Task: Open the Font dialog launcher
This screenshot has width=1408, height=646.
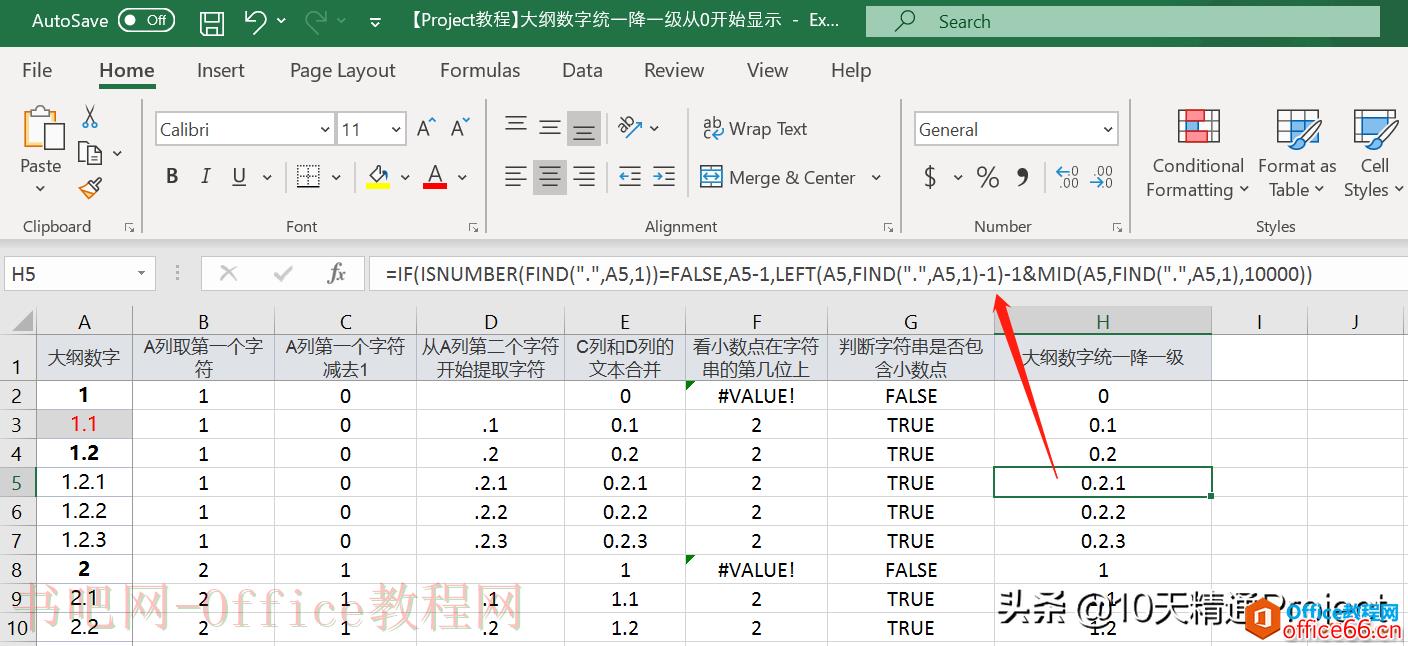Action: point(473,228)
